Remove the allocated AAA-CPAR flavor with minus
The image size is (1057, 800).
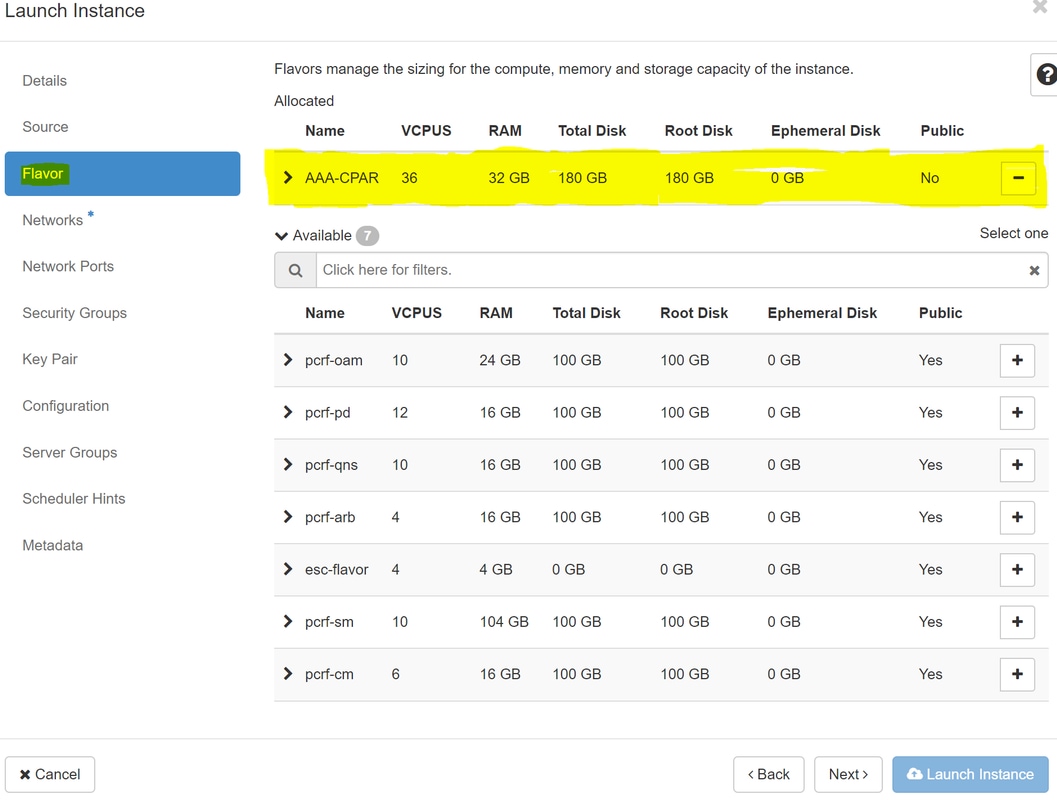(1018, 178)
